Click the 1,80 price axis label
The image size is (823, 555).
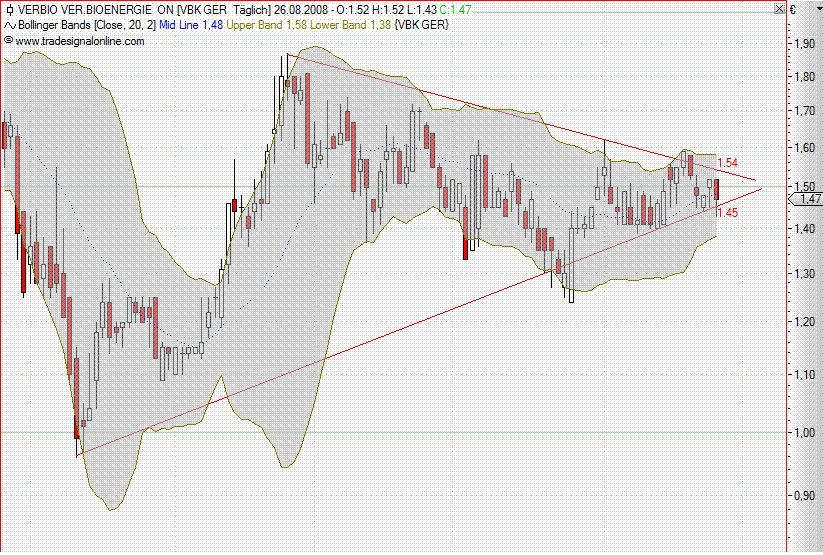804,77
